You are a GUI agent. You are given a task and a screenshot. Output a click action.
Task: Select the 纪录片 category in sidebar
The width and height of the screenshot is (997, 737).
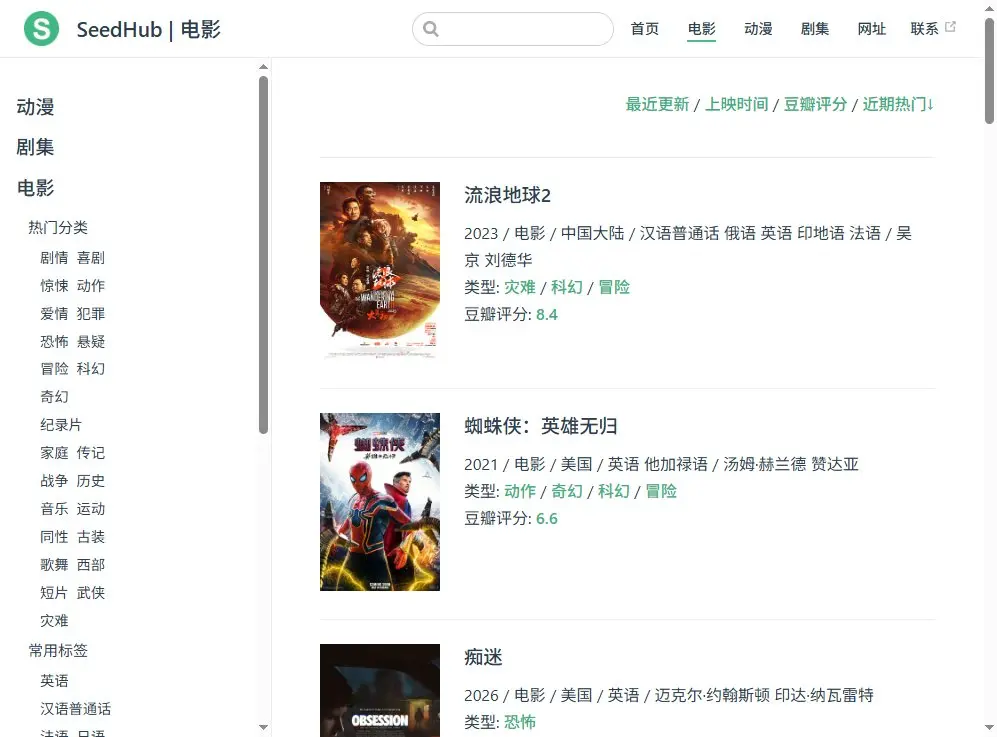click(x=61, y=425)
